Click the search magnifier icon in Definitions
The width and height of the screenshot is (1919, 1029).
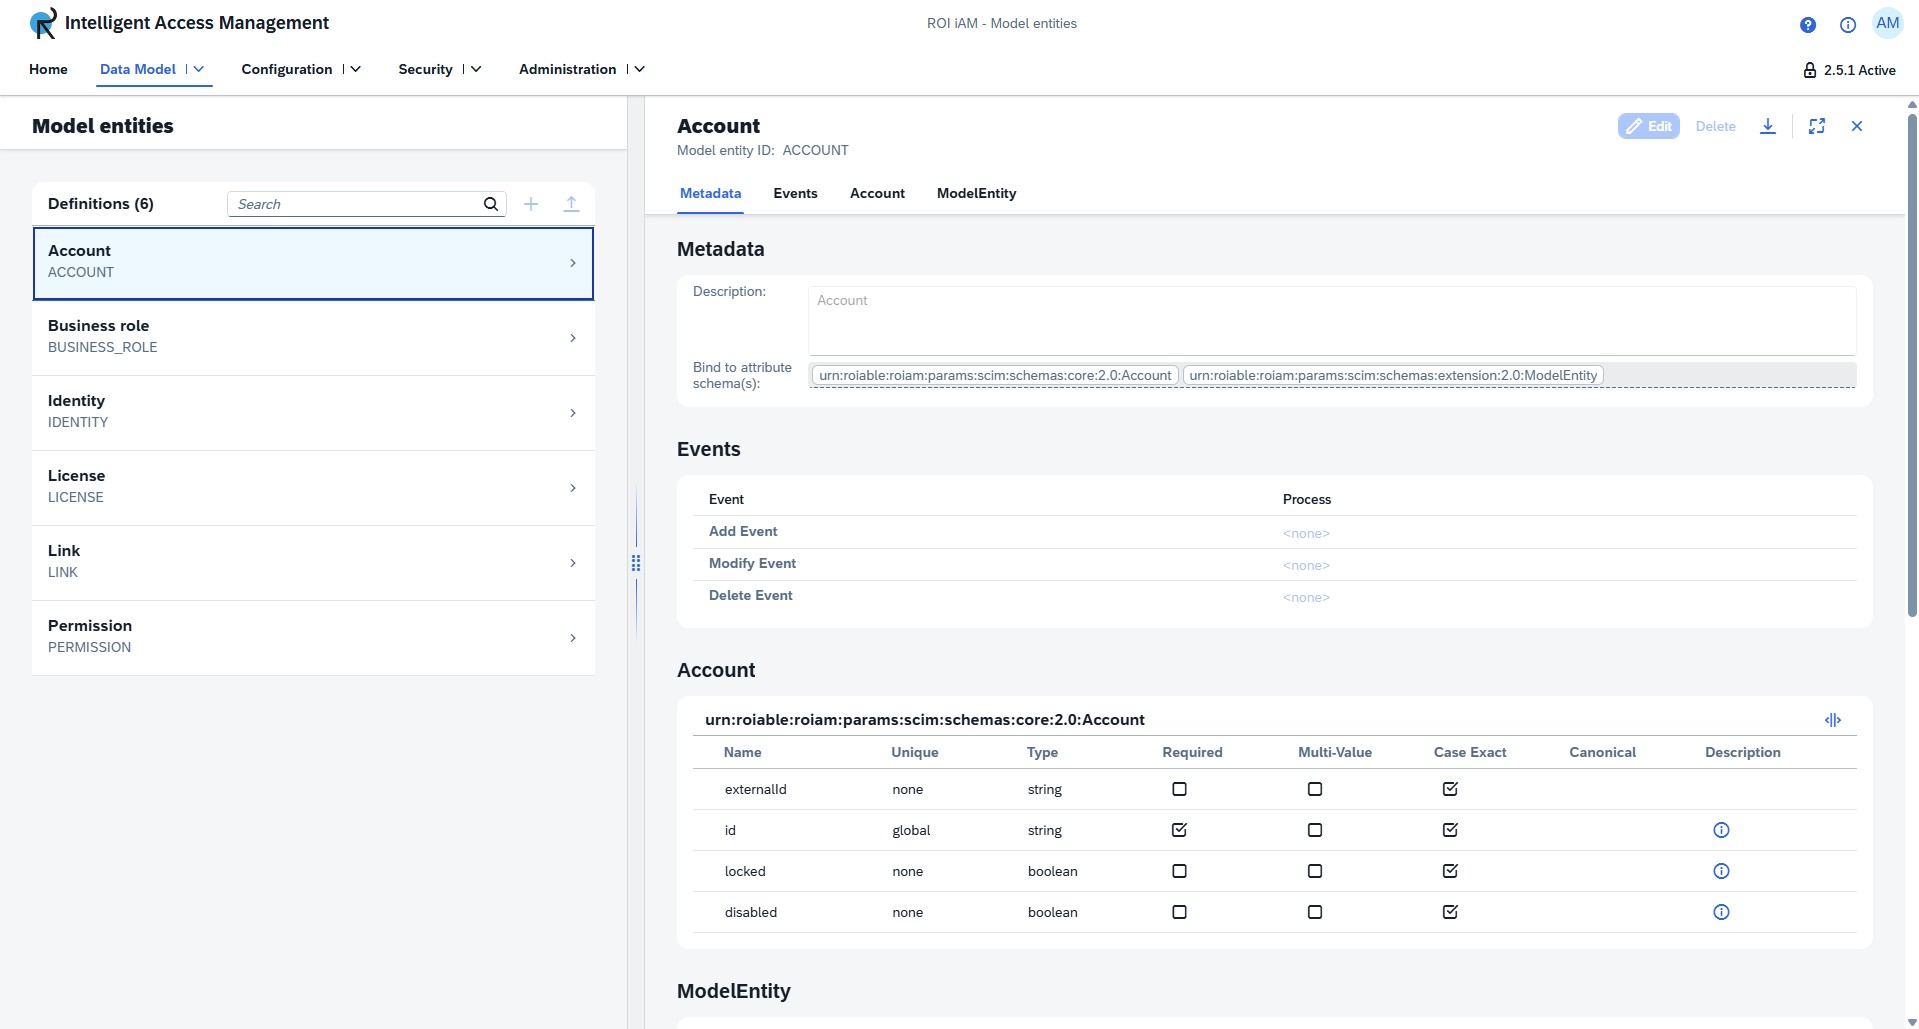(491, 204)
